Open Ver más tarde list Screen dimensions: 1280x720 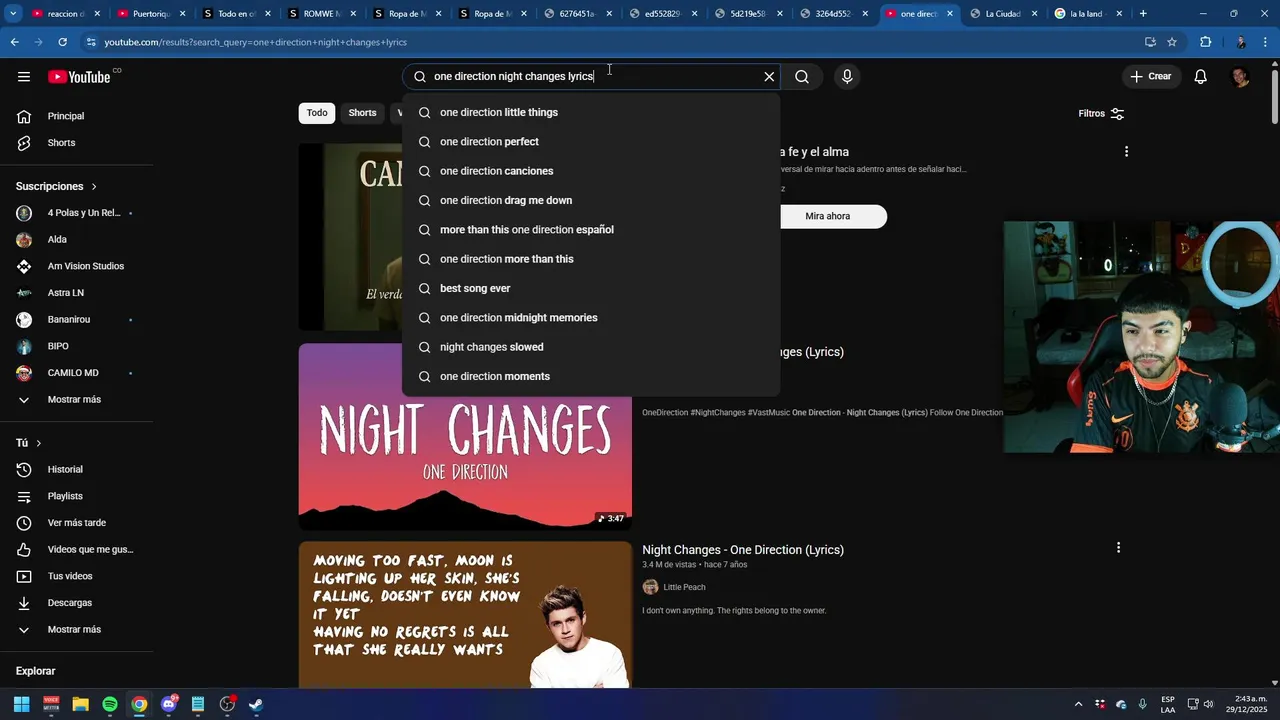76,523
